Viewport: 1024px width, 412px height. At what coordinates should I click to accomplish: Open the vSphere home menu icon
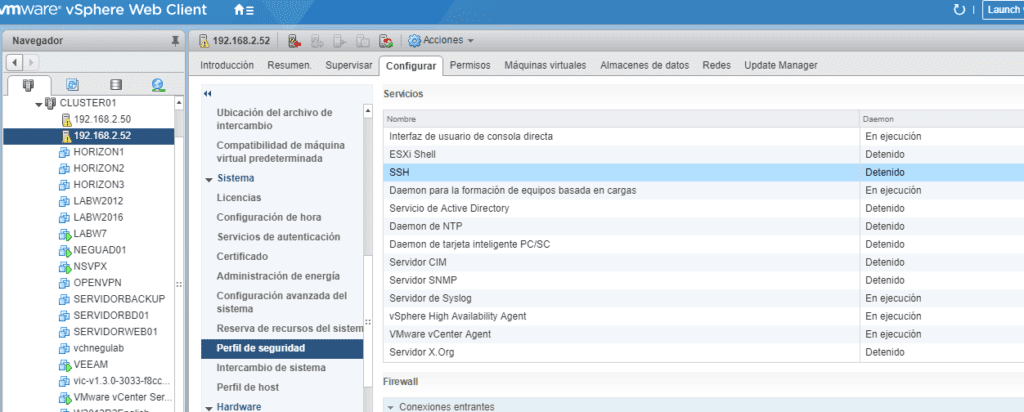click(244, 10)
